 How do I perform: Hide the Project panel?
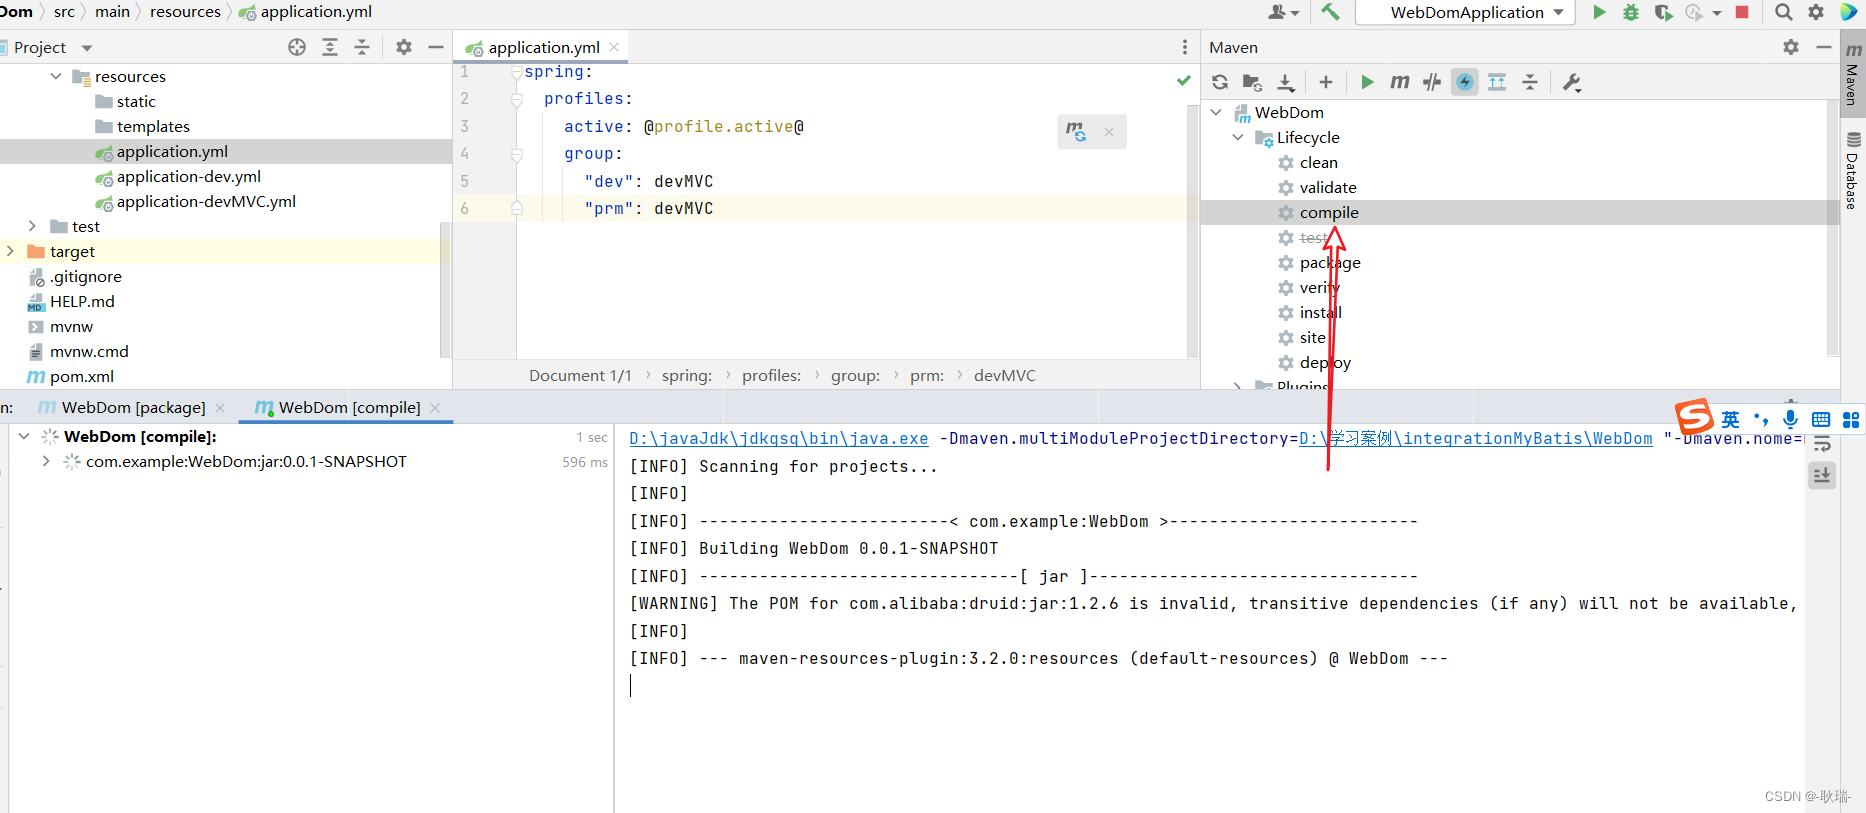pos(436,47)
